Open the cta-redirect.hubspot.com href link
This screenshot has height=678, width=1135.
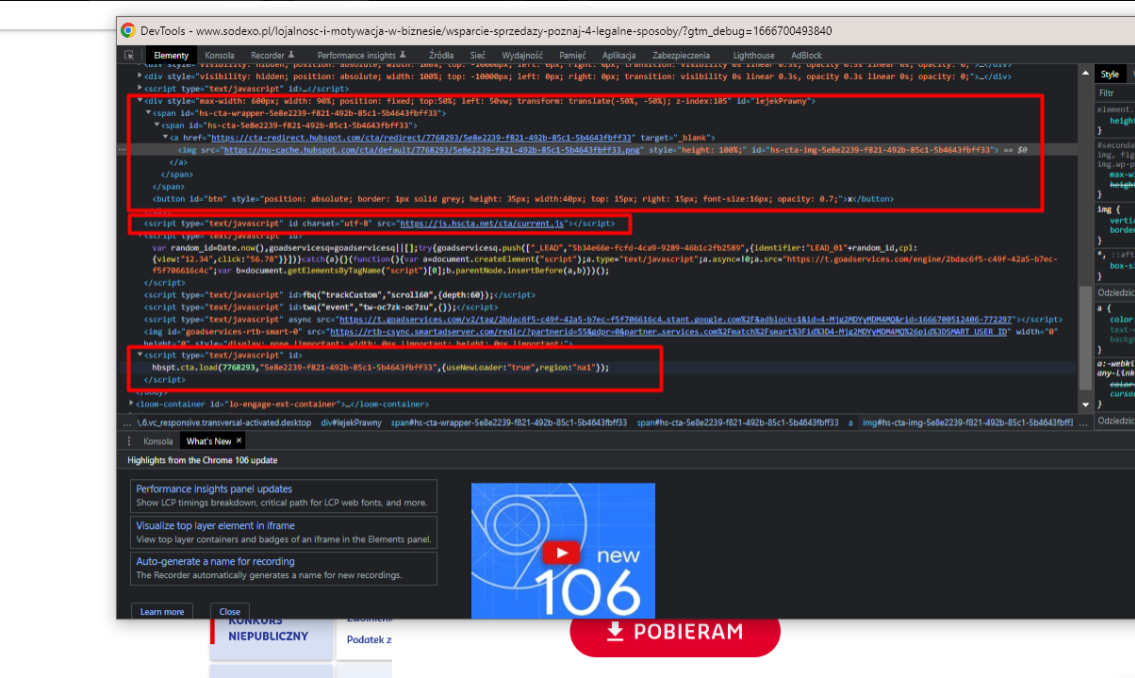422,137
